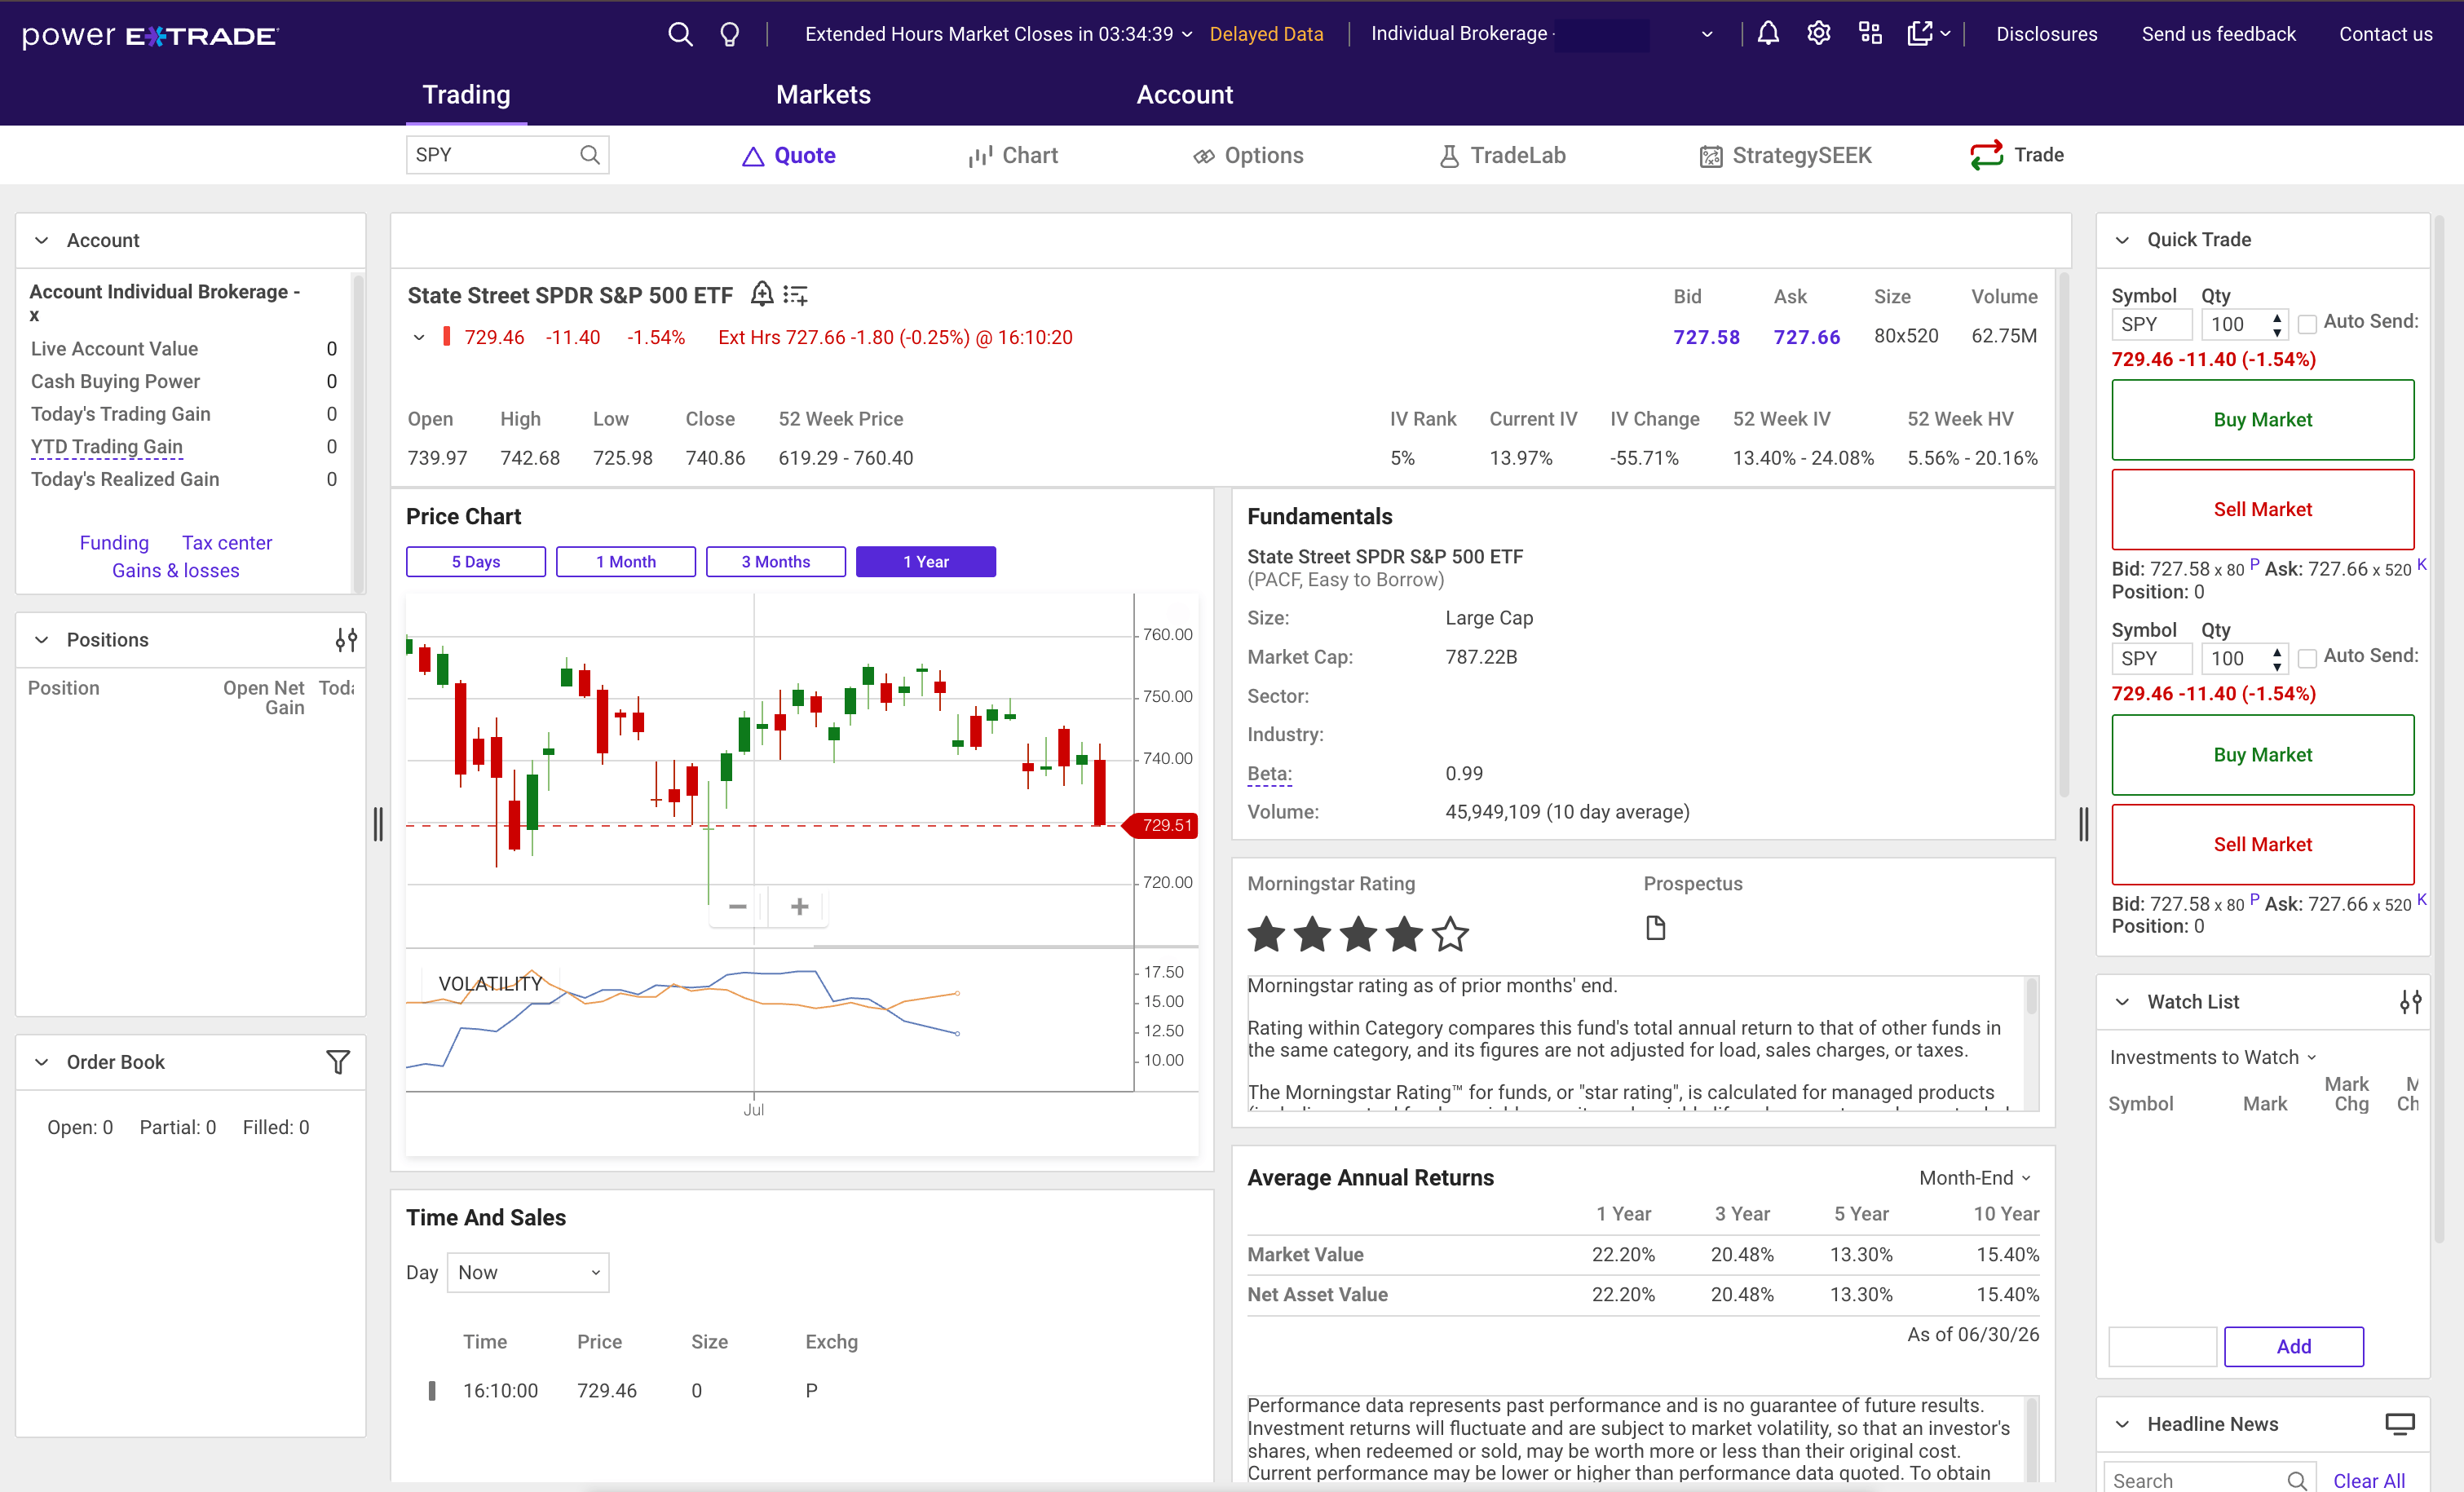Open the lightbulb ideas icon
The image size is (2464, 1492).
pyautogui.click(x=730, y=35)
